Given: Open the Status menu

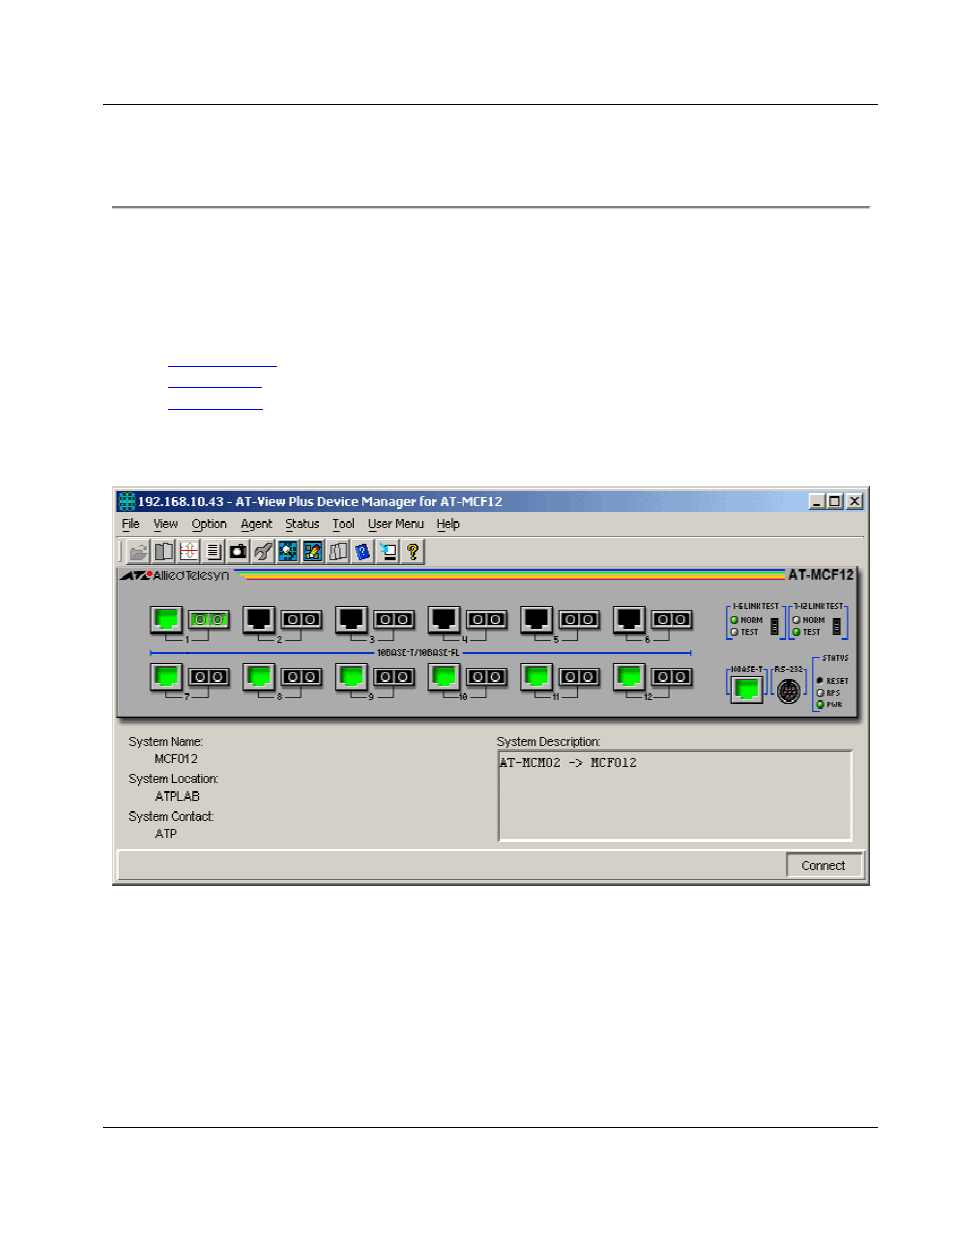Looking at the screenshot, I should click(x=302, y=524).
